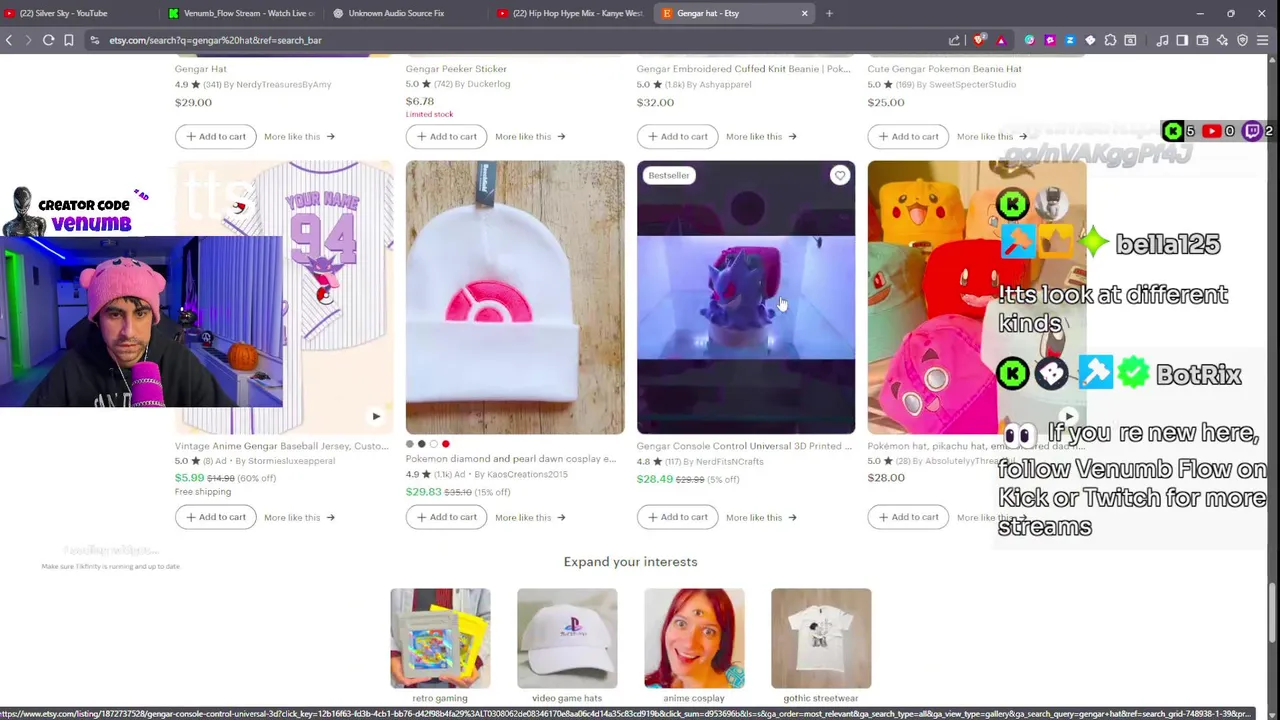The height and width of the screenshot is (720, 1280).
Task: Toggle the browser sidebar panel icon
Action: pos(1182,40)
